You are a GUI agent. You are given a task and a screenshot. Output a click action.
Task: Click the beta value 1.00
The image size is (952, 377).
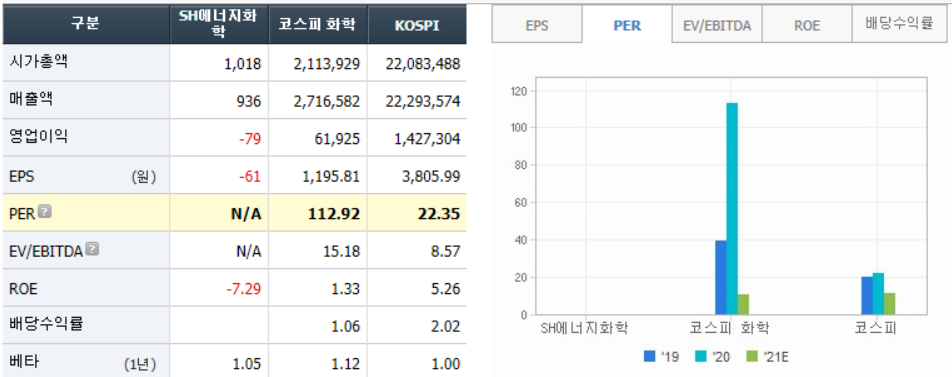pyautogui.click(x=447, y=364)
